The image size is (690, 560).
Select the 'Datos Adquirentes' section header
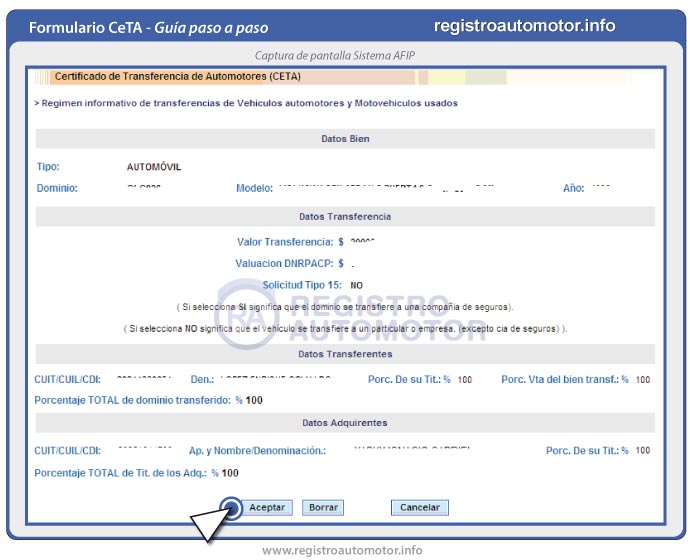345,423
